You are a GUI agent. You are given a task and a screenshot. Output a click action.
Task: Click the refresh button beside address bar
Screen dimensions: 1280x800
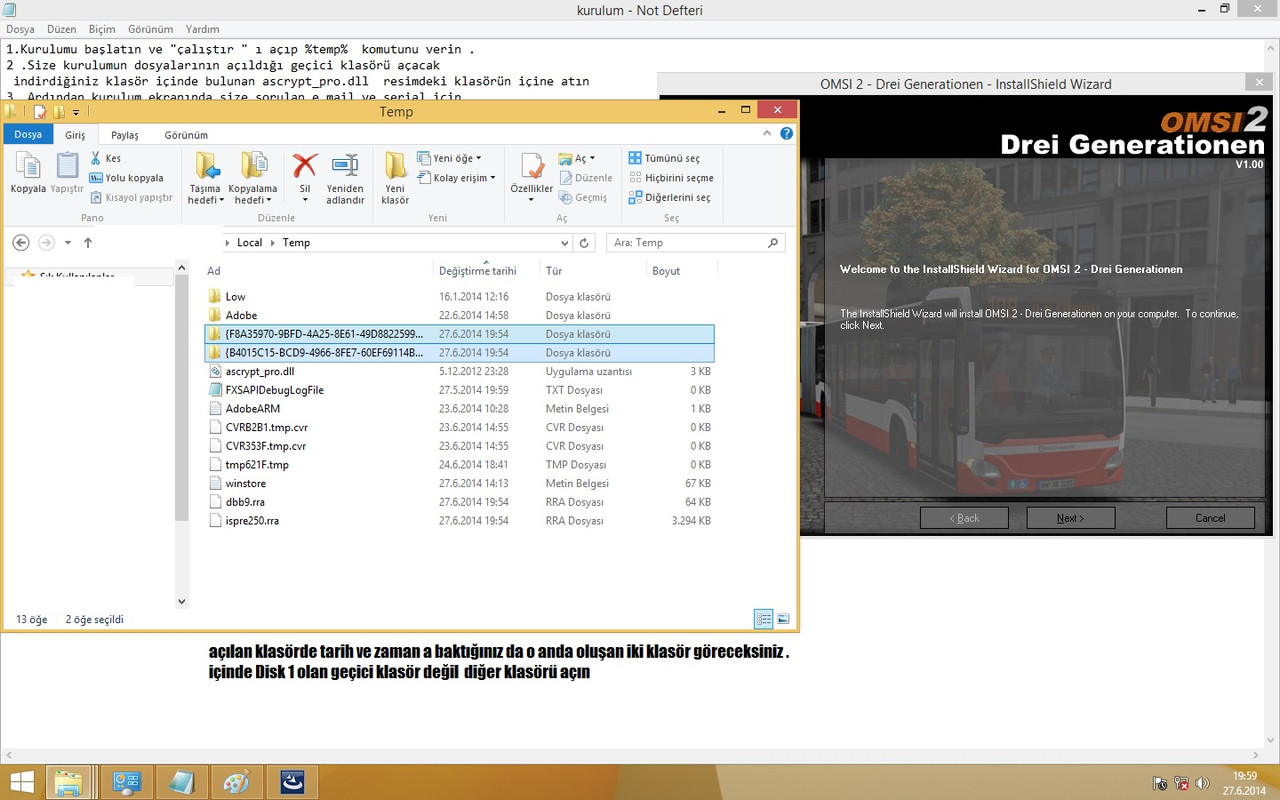point(585,243)
